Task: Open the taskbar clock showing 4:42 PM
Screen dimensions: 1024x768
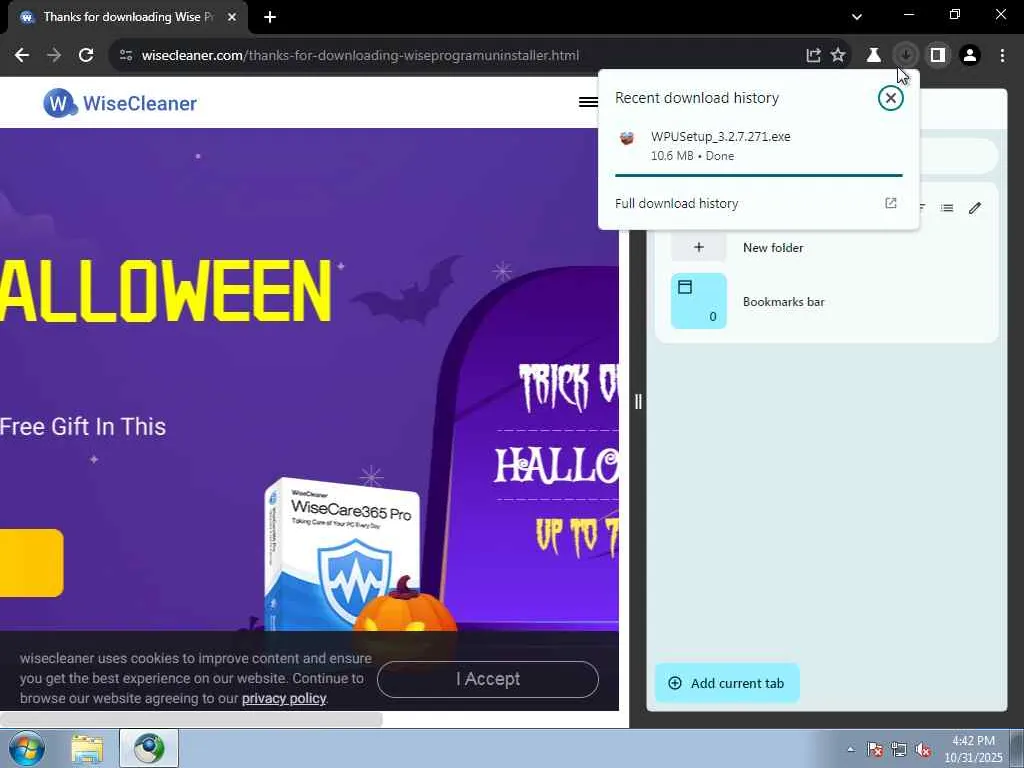Action: (973, 749)
